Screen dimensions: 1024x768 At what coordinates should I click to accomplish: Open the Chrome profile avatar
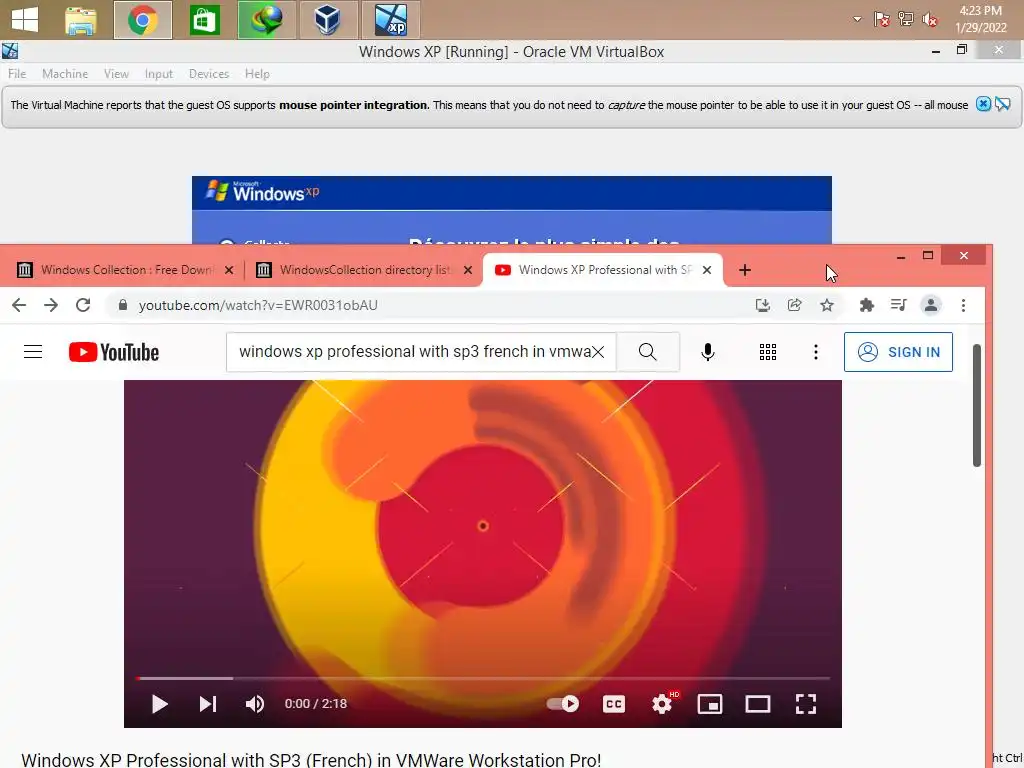point(931,305)
